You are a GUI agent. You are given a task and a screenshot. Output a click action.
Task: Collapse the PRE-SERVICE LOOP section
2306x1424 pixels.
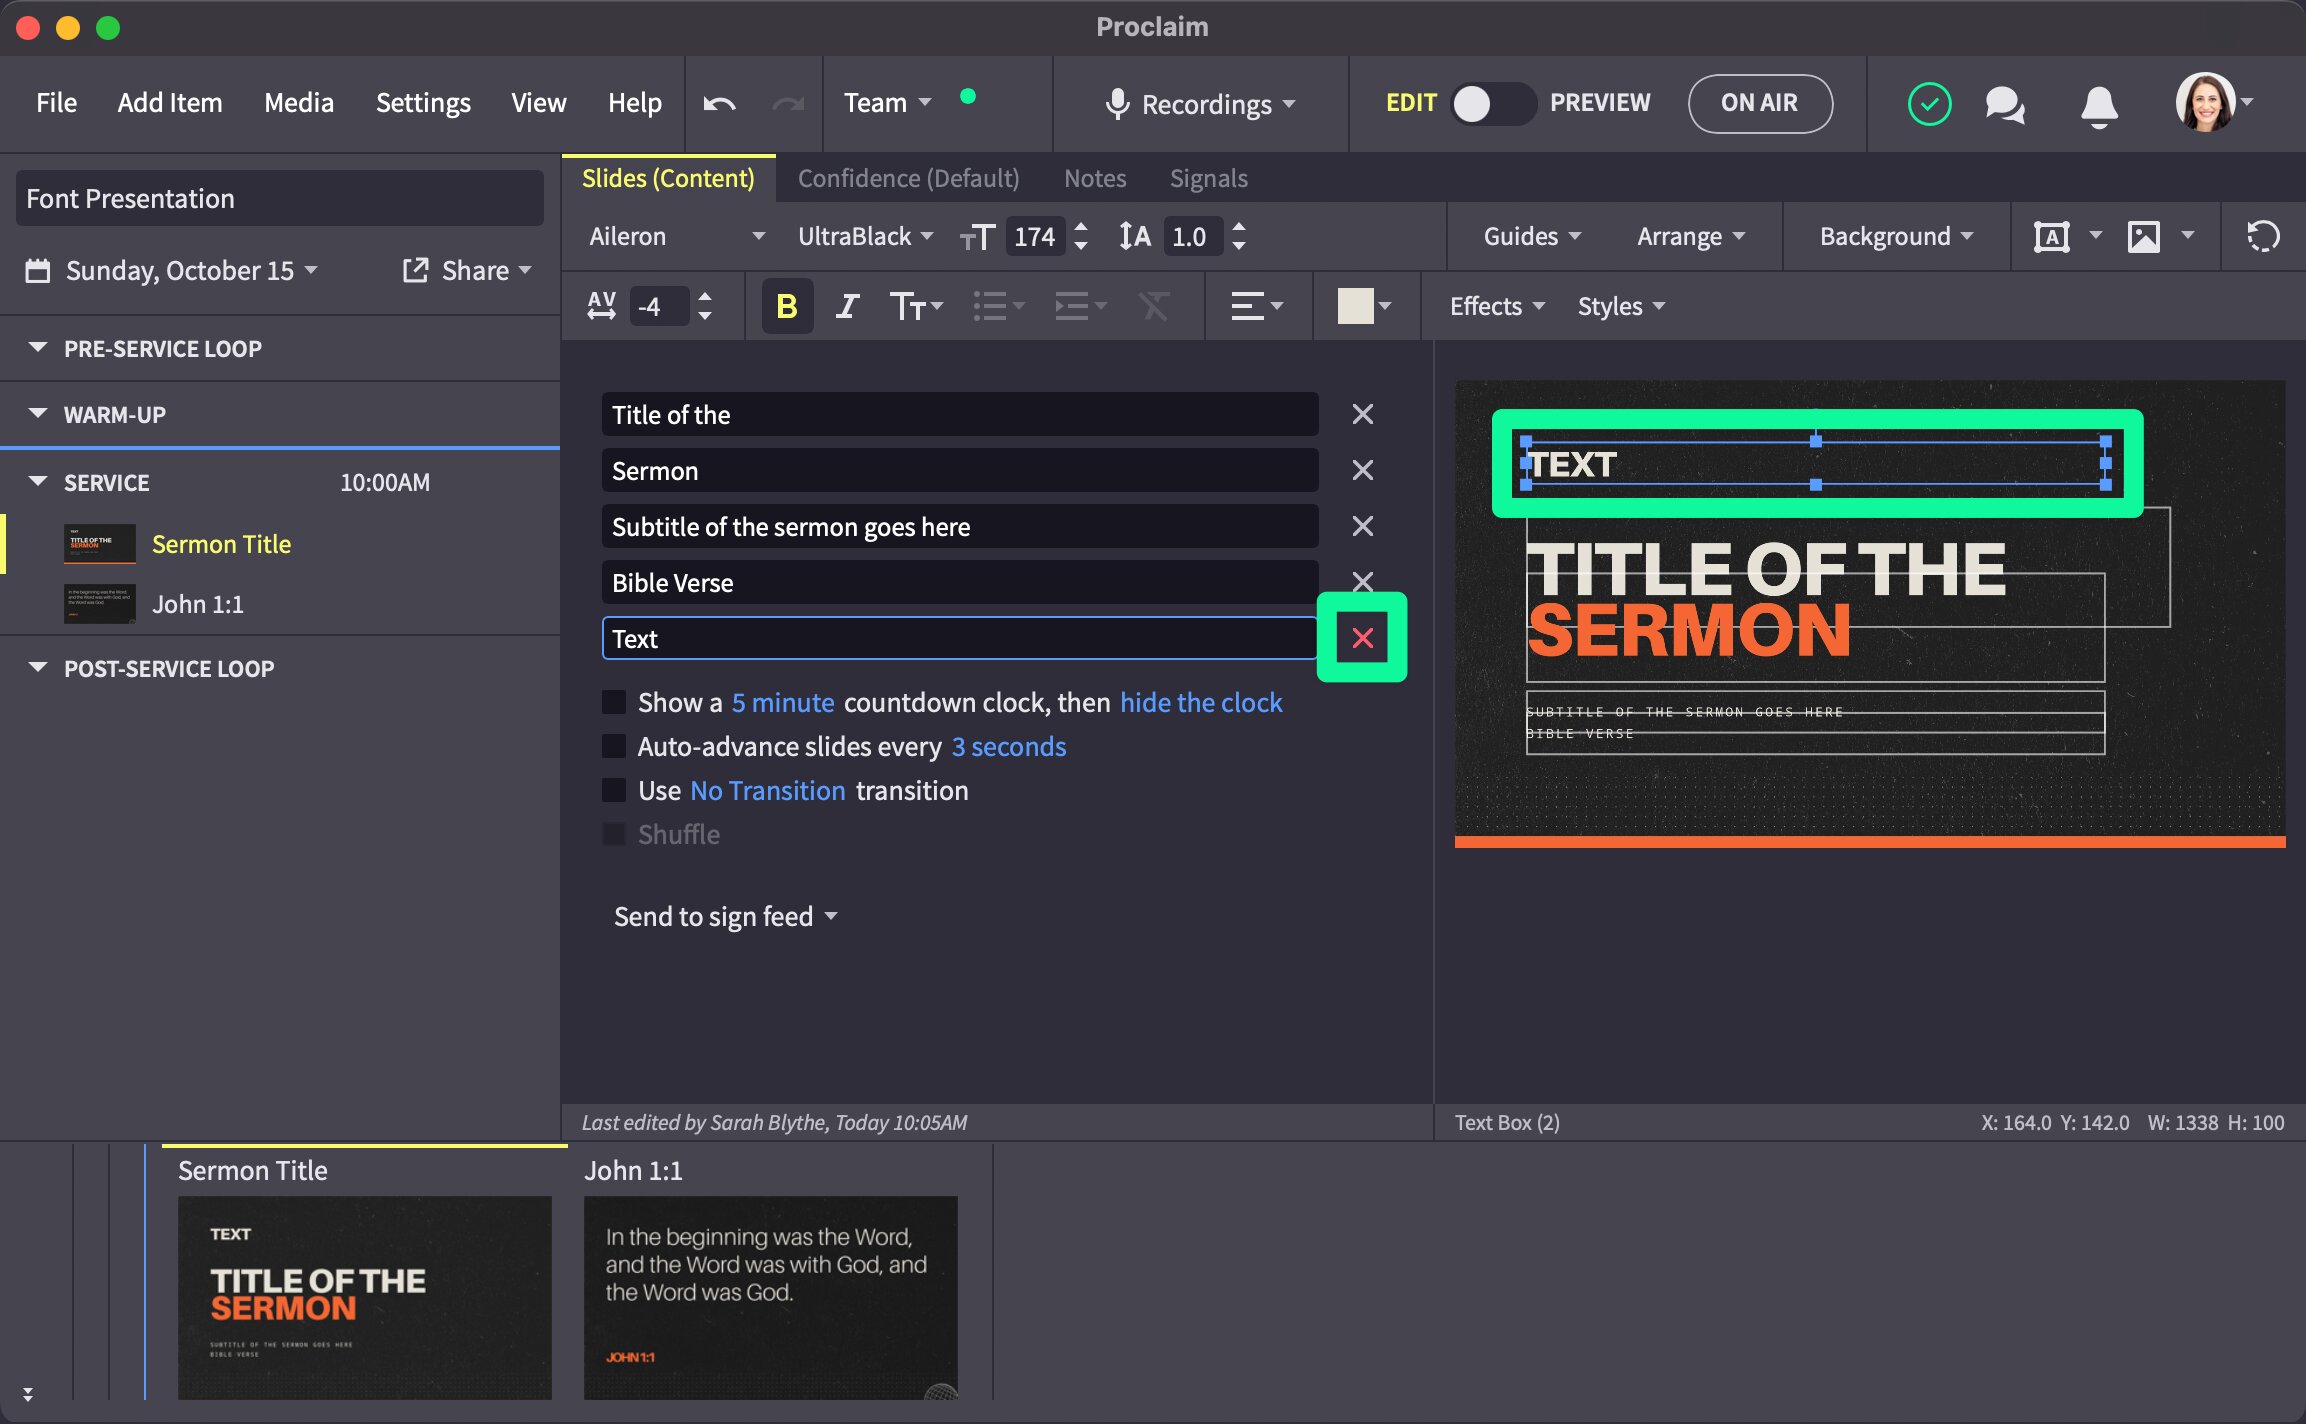click(x=38, y=348)
